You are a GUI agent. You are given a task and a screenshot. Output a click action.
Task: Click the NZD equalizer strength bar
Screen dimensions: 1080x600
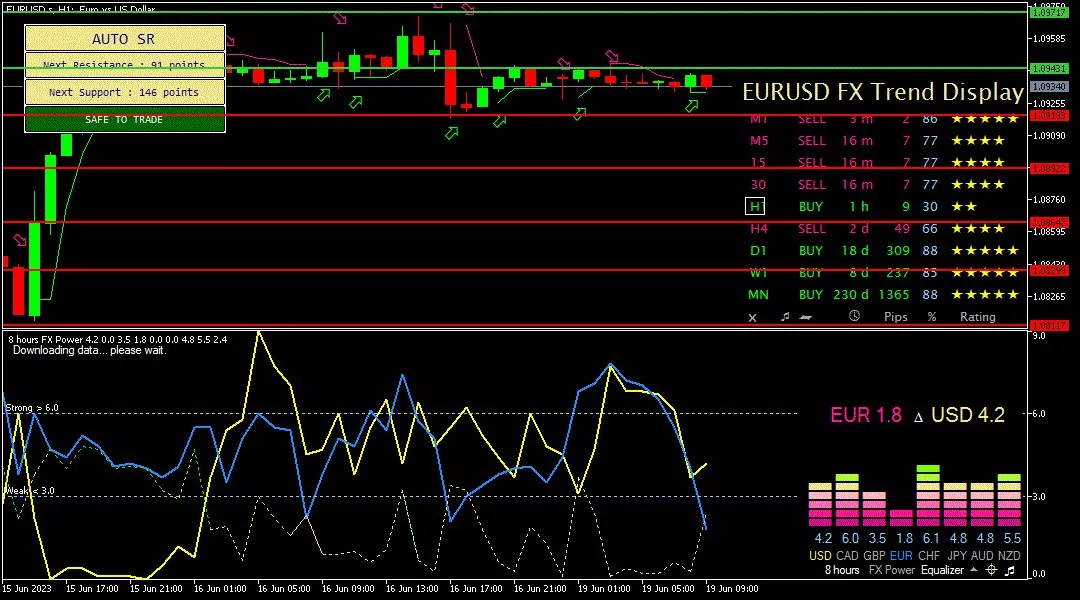coord(1009,500)
